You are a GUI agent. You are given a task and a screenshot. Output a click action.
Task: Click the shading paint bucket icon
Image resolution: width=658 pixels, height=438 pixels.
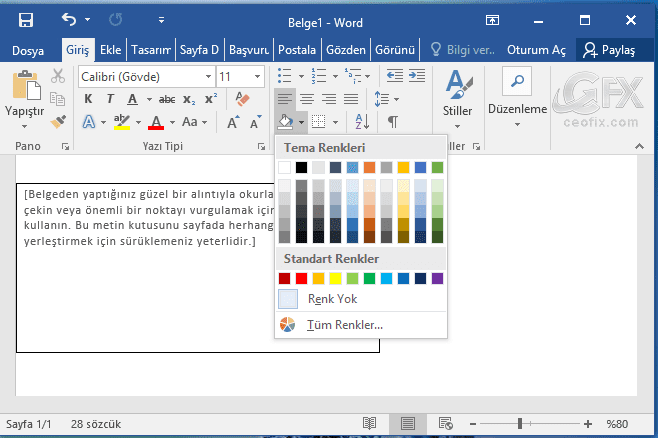[285, 123]
